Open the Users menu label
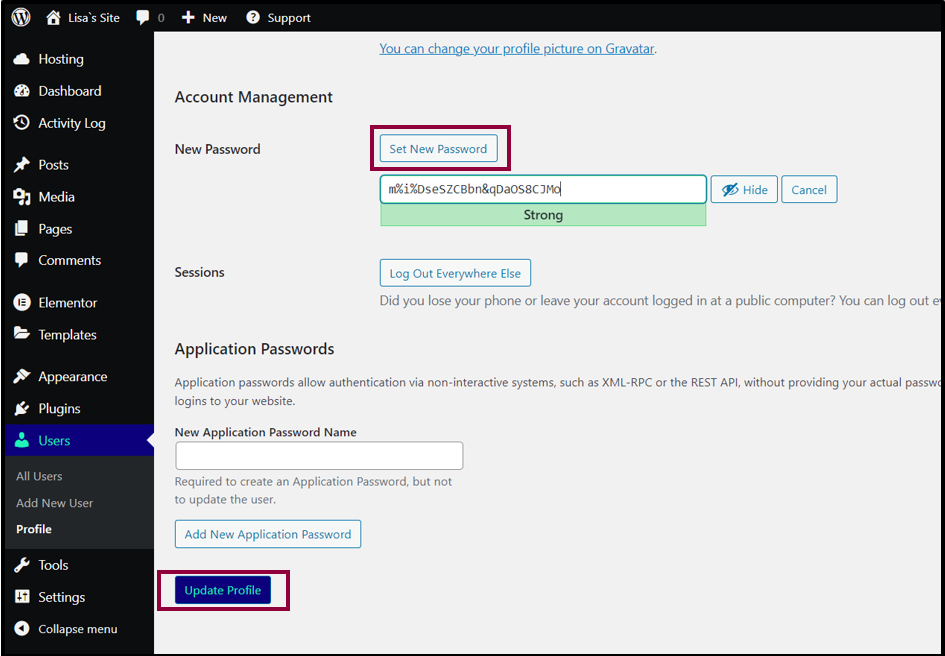 tap(54, 441)
